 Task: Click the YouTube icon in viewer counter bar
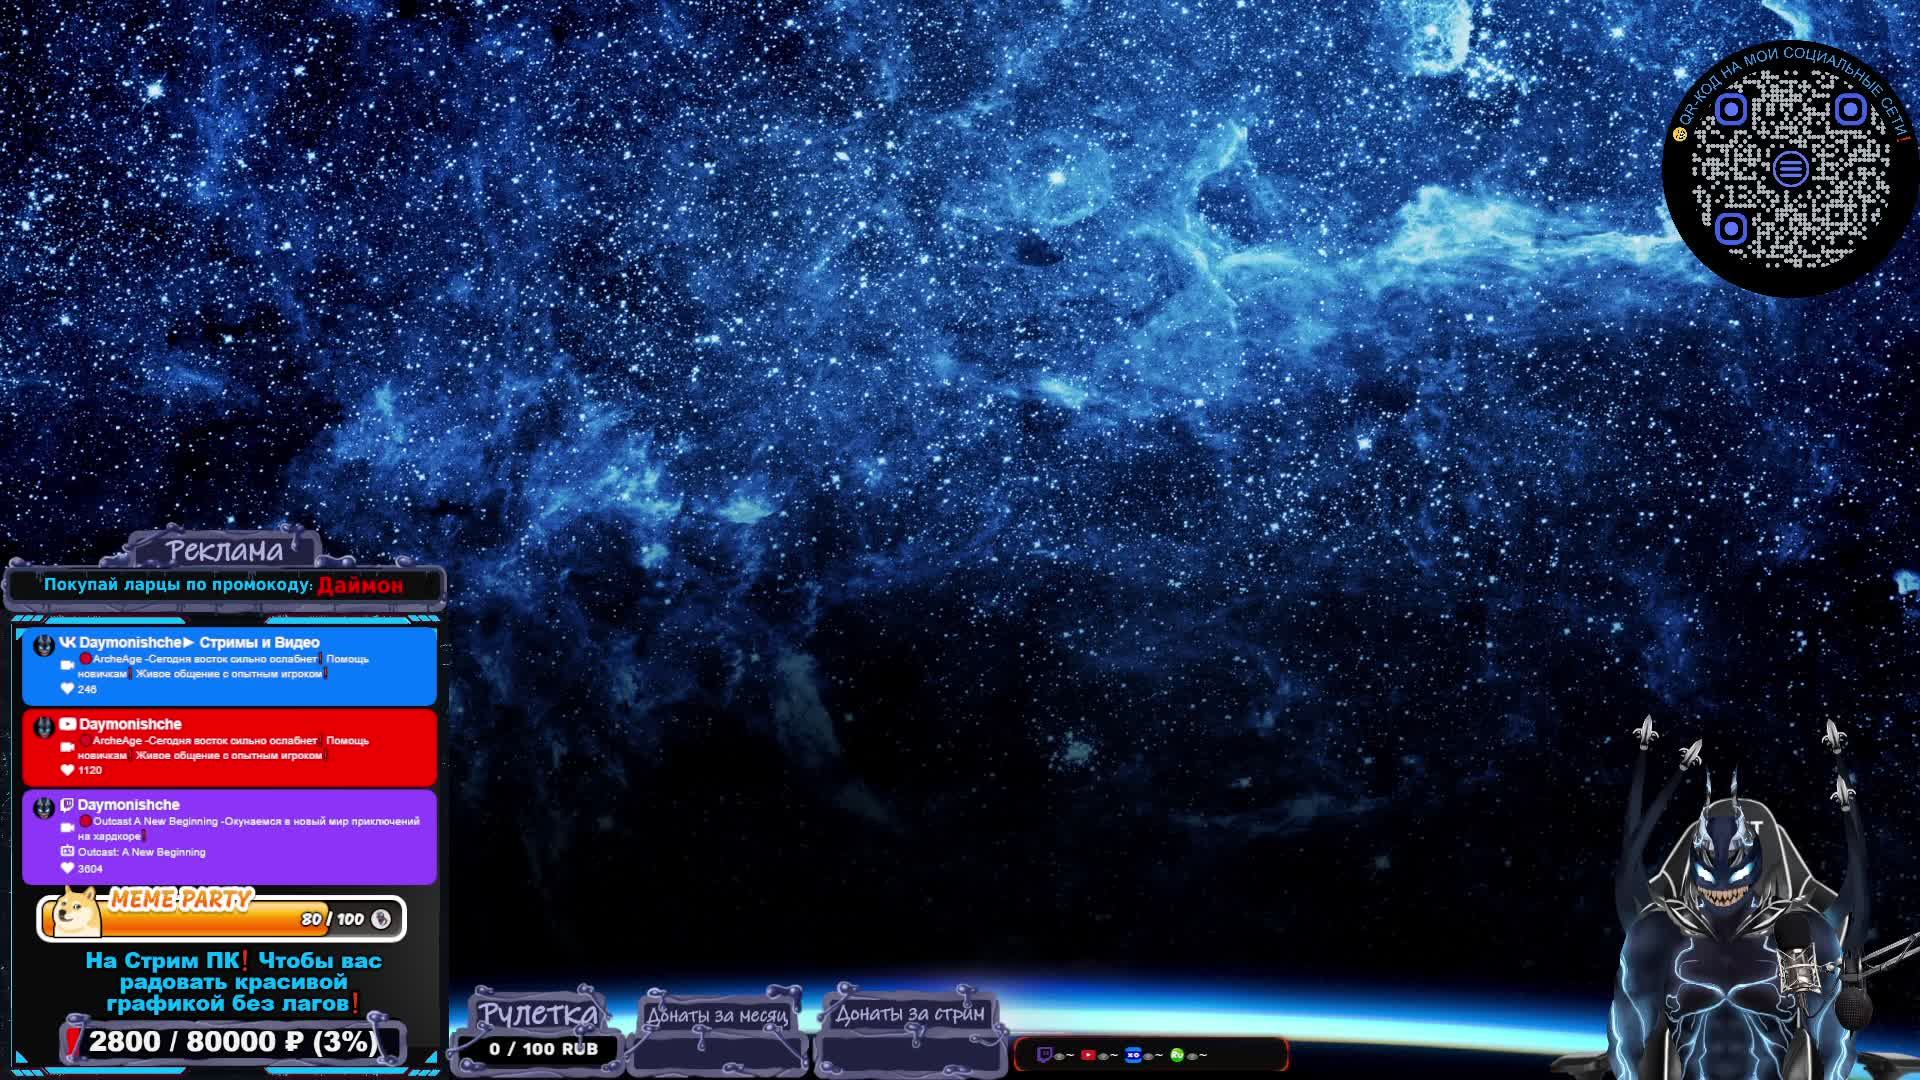(x=1088, y=1054)
